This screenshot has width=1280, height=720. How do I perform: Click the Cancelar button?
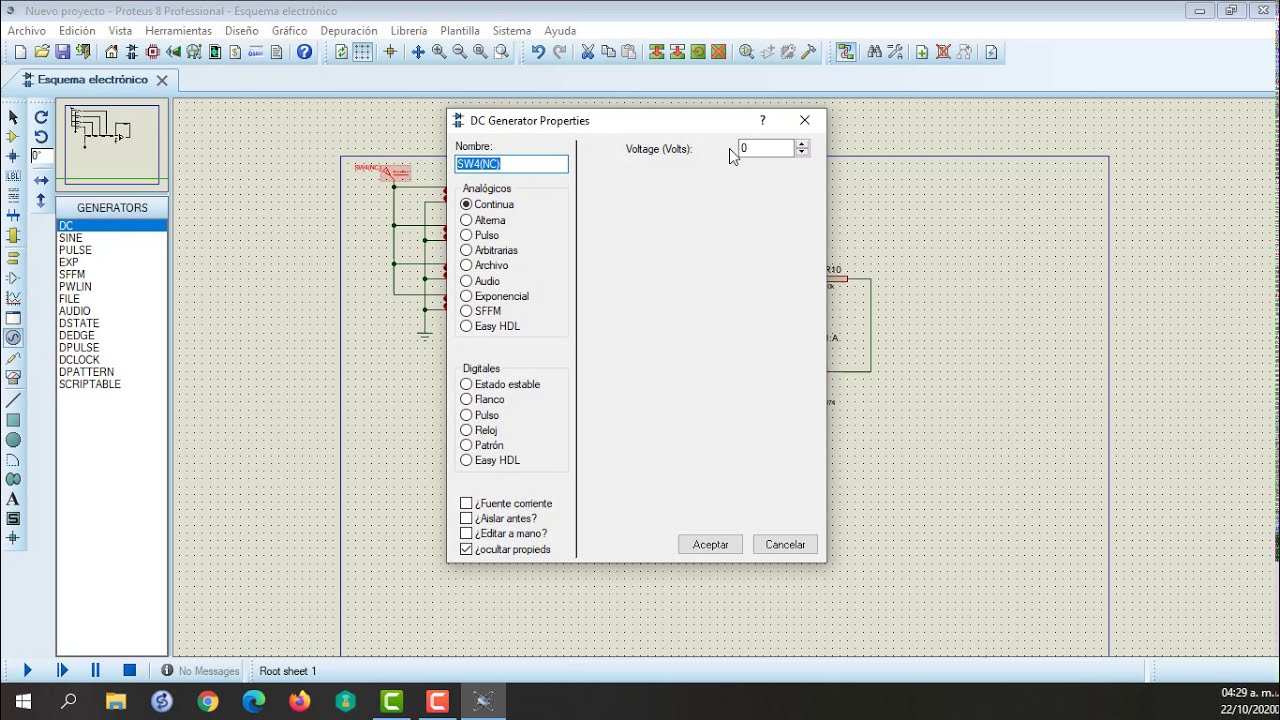tap(785, 544)
